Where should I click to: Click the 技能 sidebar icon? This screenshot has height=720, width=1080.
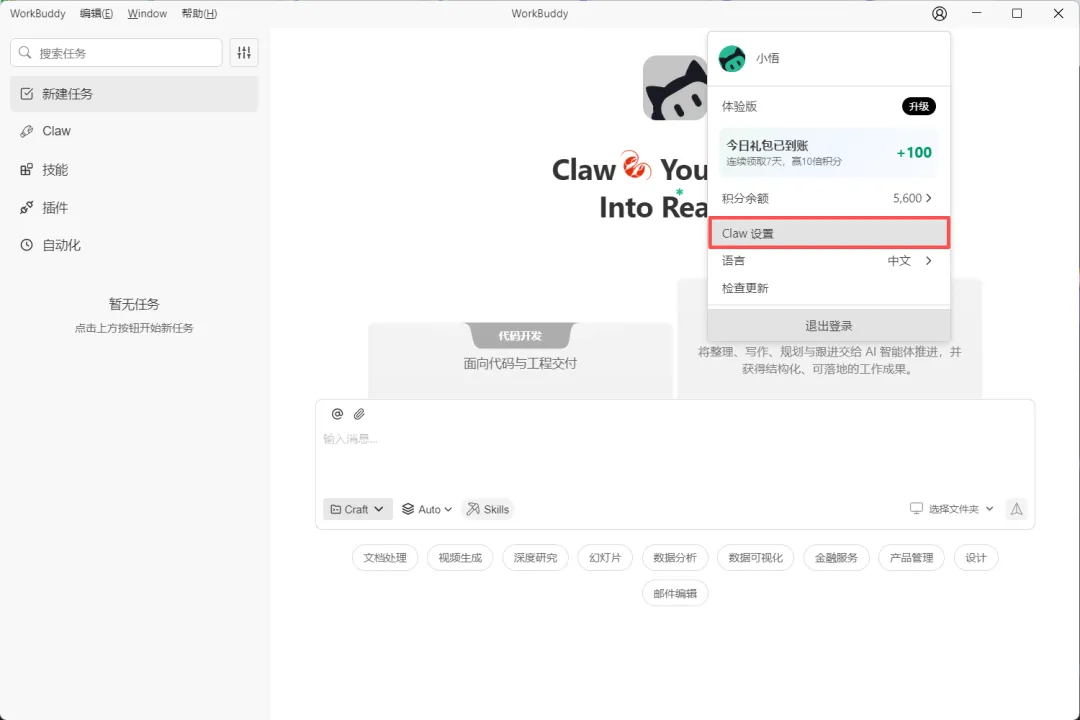[x=26, y=169]
